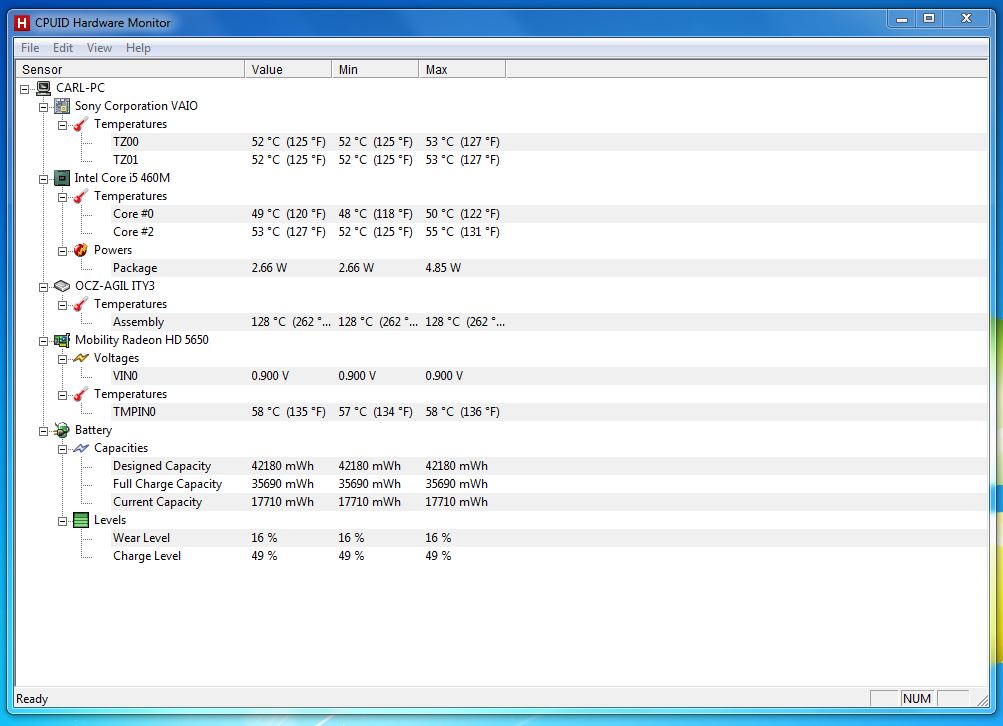Click the thermometer icon under Intel Core i5 460M
The height and width of the screenshot is (726, 1003).
81,196
